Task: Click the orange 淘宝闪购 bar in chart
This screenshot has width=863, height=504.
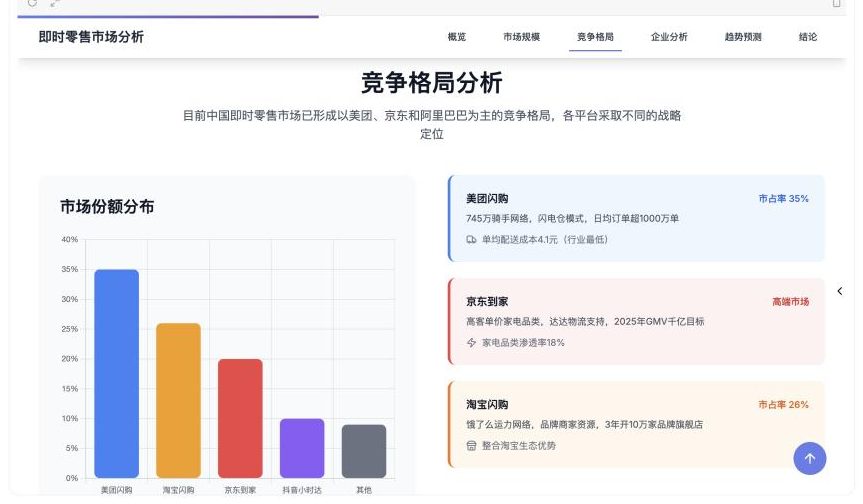Action: click(x=178, y=400)
